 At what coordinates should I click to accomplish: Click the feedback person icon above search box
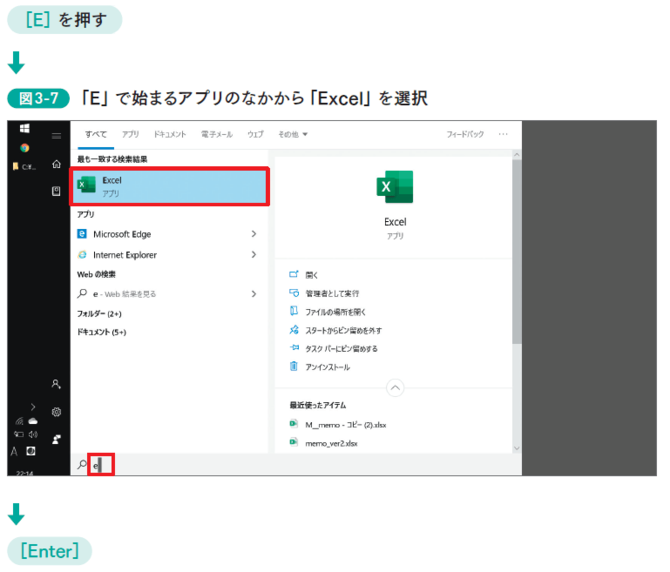click(56, 439)
